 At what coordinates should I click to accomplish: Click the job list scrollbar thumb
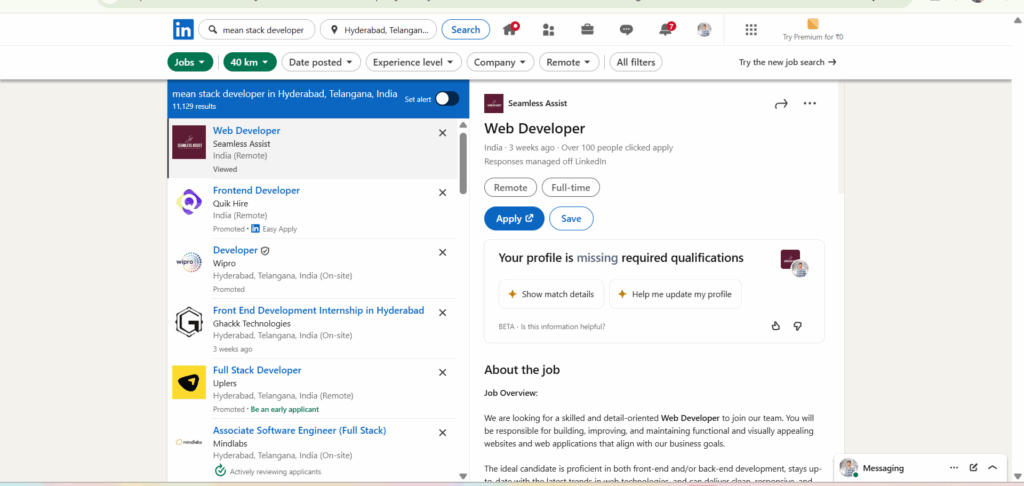pos(464,163)
